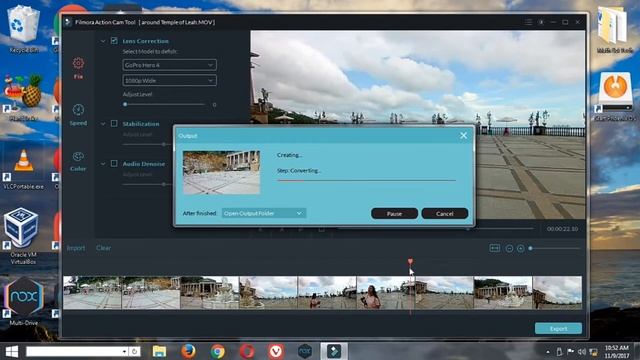Click the timeline zoom in icon
The image size is (640, 360).
(520, 248)
